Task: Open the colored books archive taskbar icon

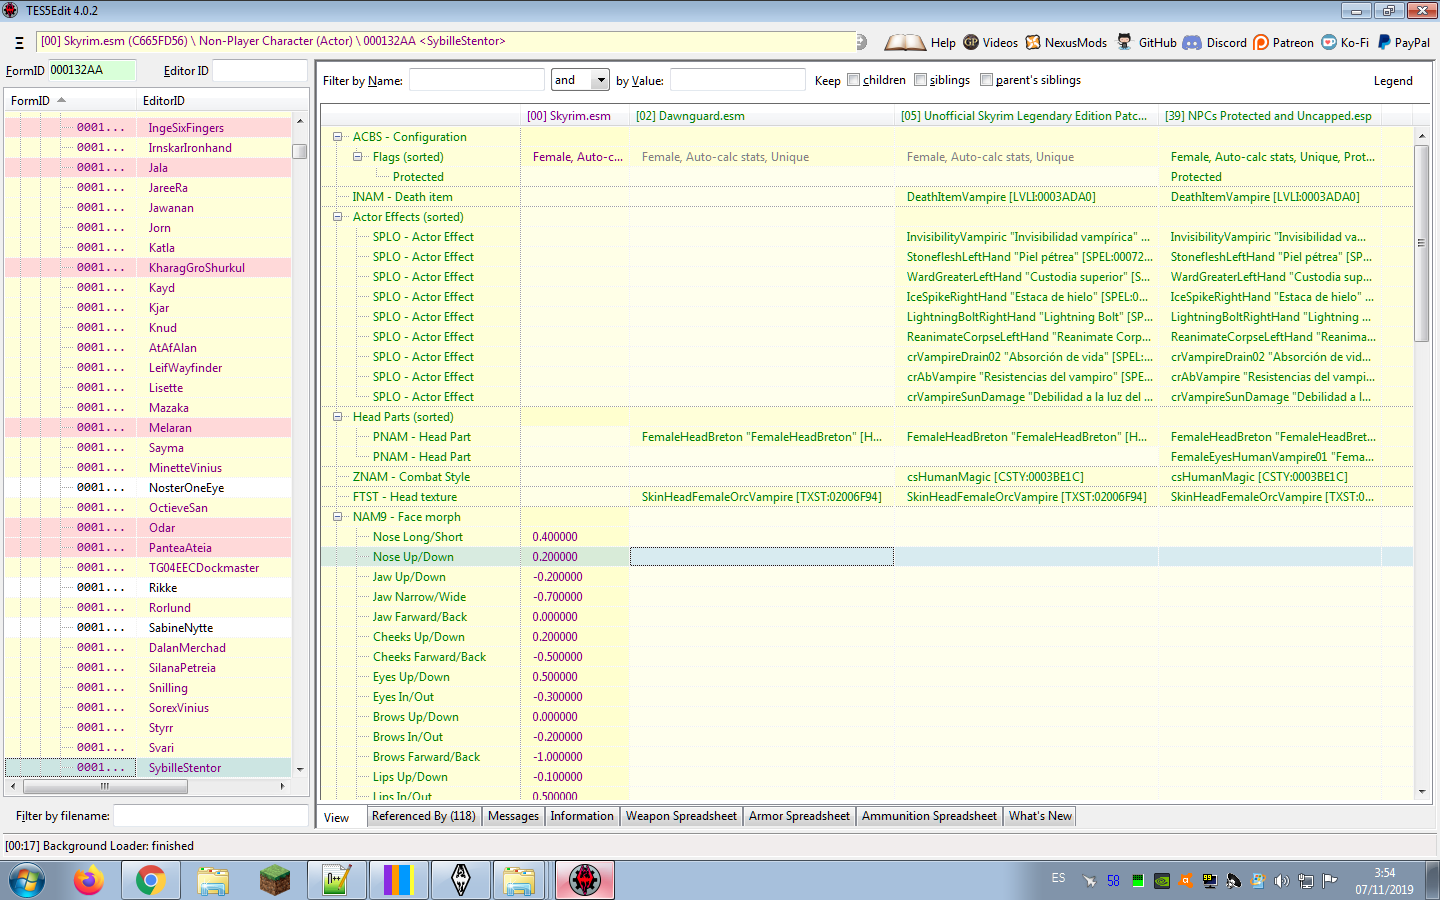Action: click(398, 880)
